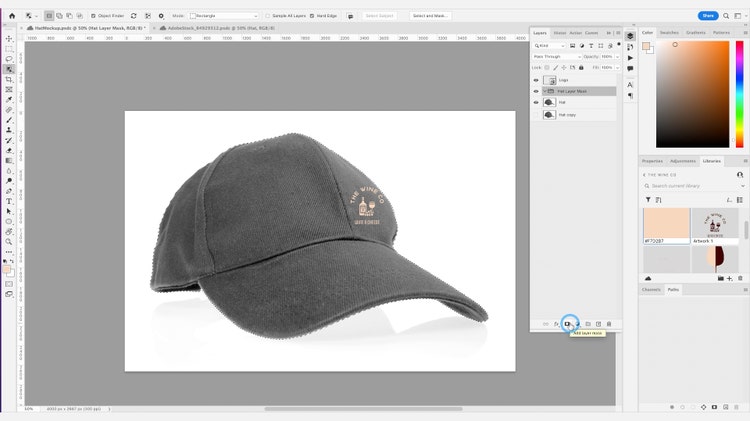Open the Mode Rectangle dropdown
750x421 pixels.
point(222,16)
